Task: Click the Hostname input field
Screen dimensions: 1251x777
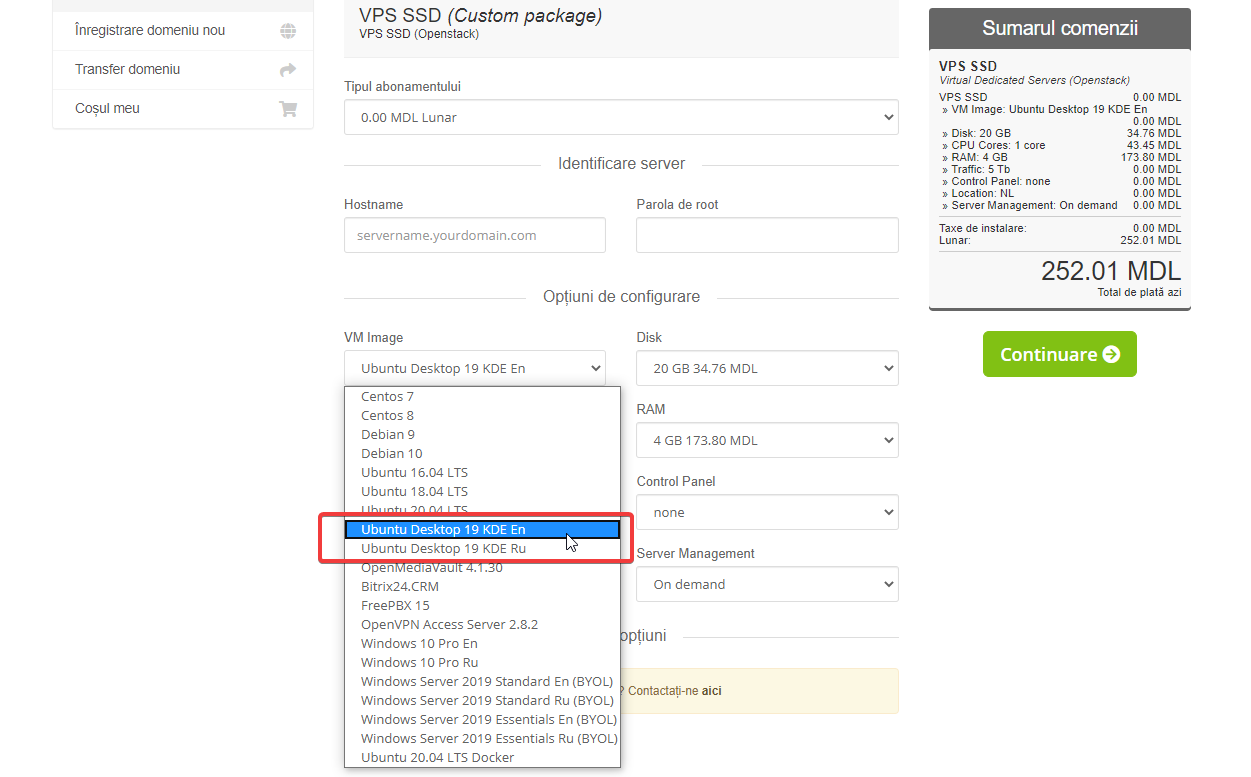Action: 474,236
